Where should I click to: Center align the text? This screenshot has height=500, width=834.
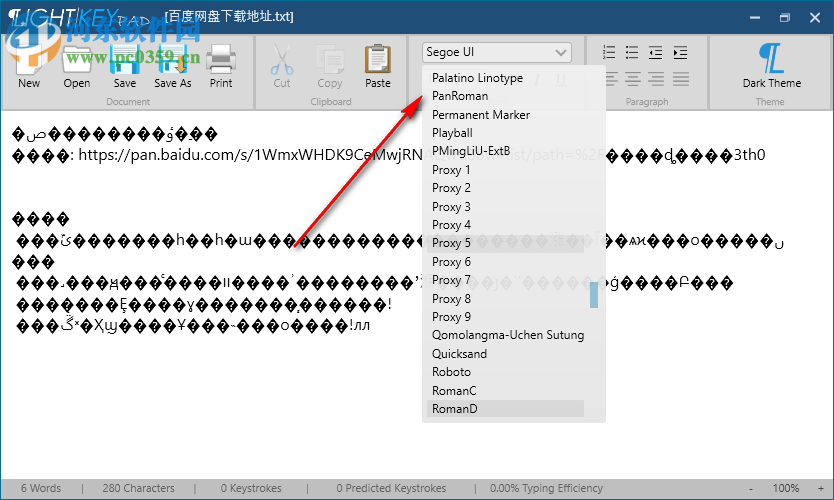tap(632, 79)
